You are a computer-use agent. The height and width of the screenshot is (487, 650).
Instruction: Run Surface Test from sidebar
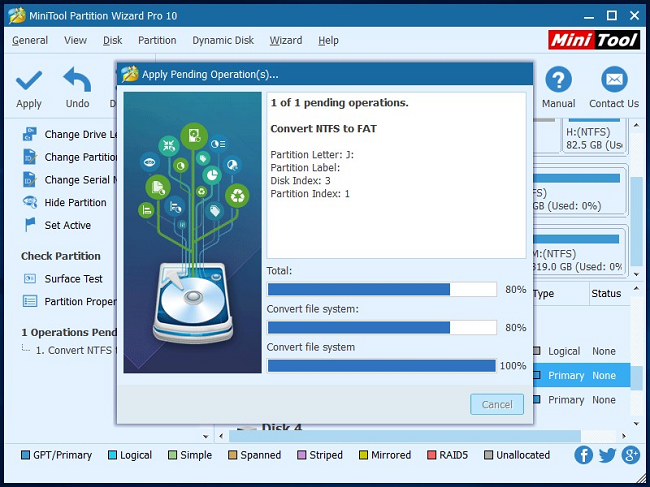click(72, 279)
